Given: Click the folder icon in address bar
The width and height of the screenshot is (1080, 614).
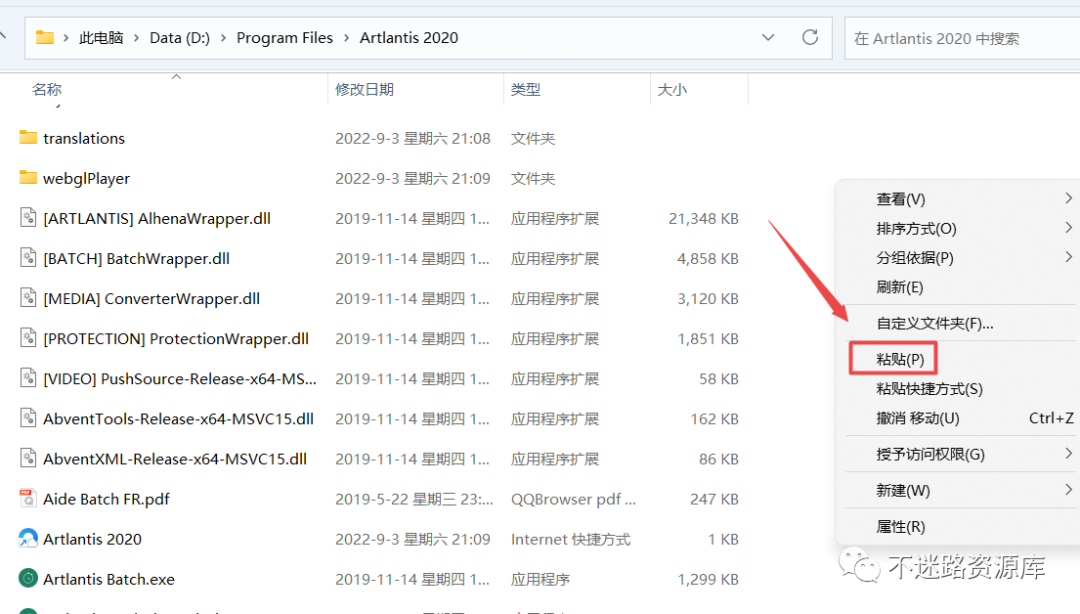Looking at the screenshot, I should coord(45,37).
